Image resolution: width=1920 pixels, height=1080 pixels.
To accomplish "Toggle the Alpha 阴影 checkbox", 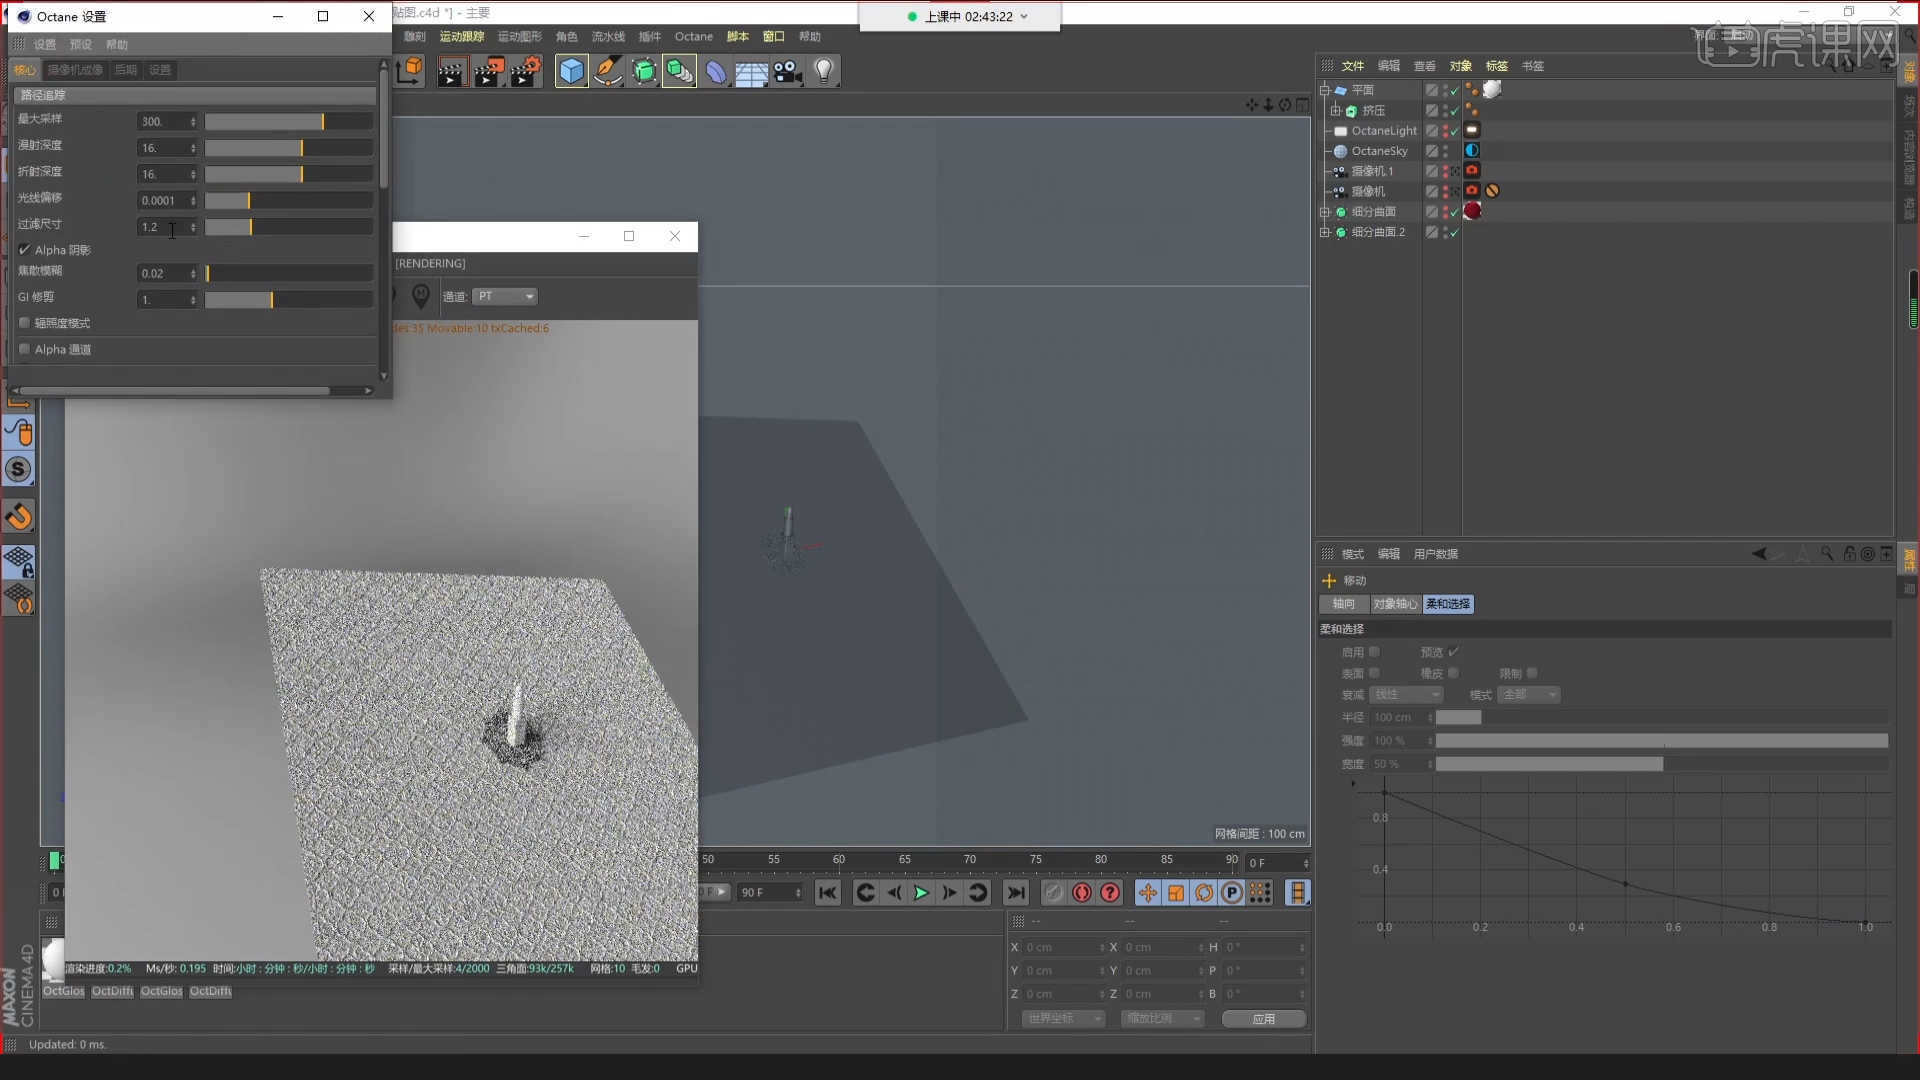I will 25,250.
